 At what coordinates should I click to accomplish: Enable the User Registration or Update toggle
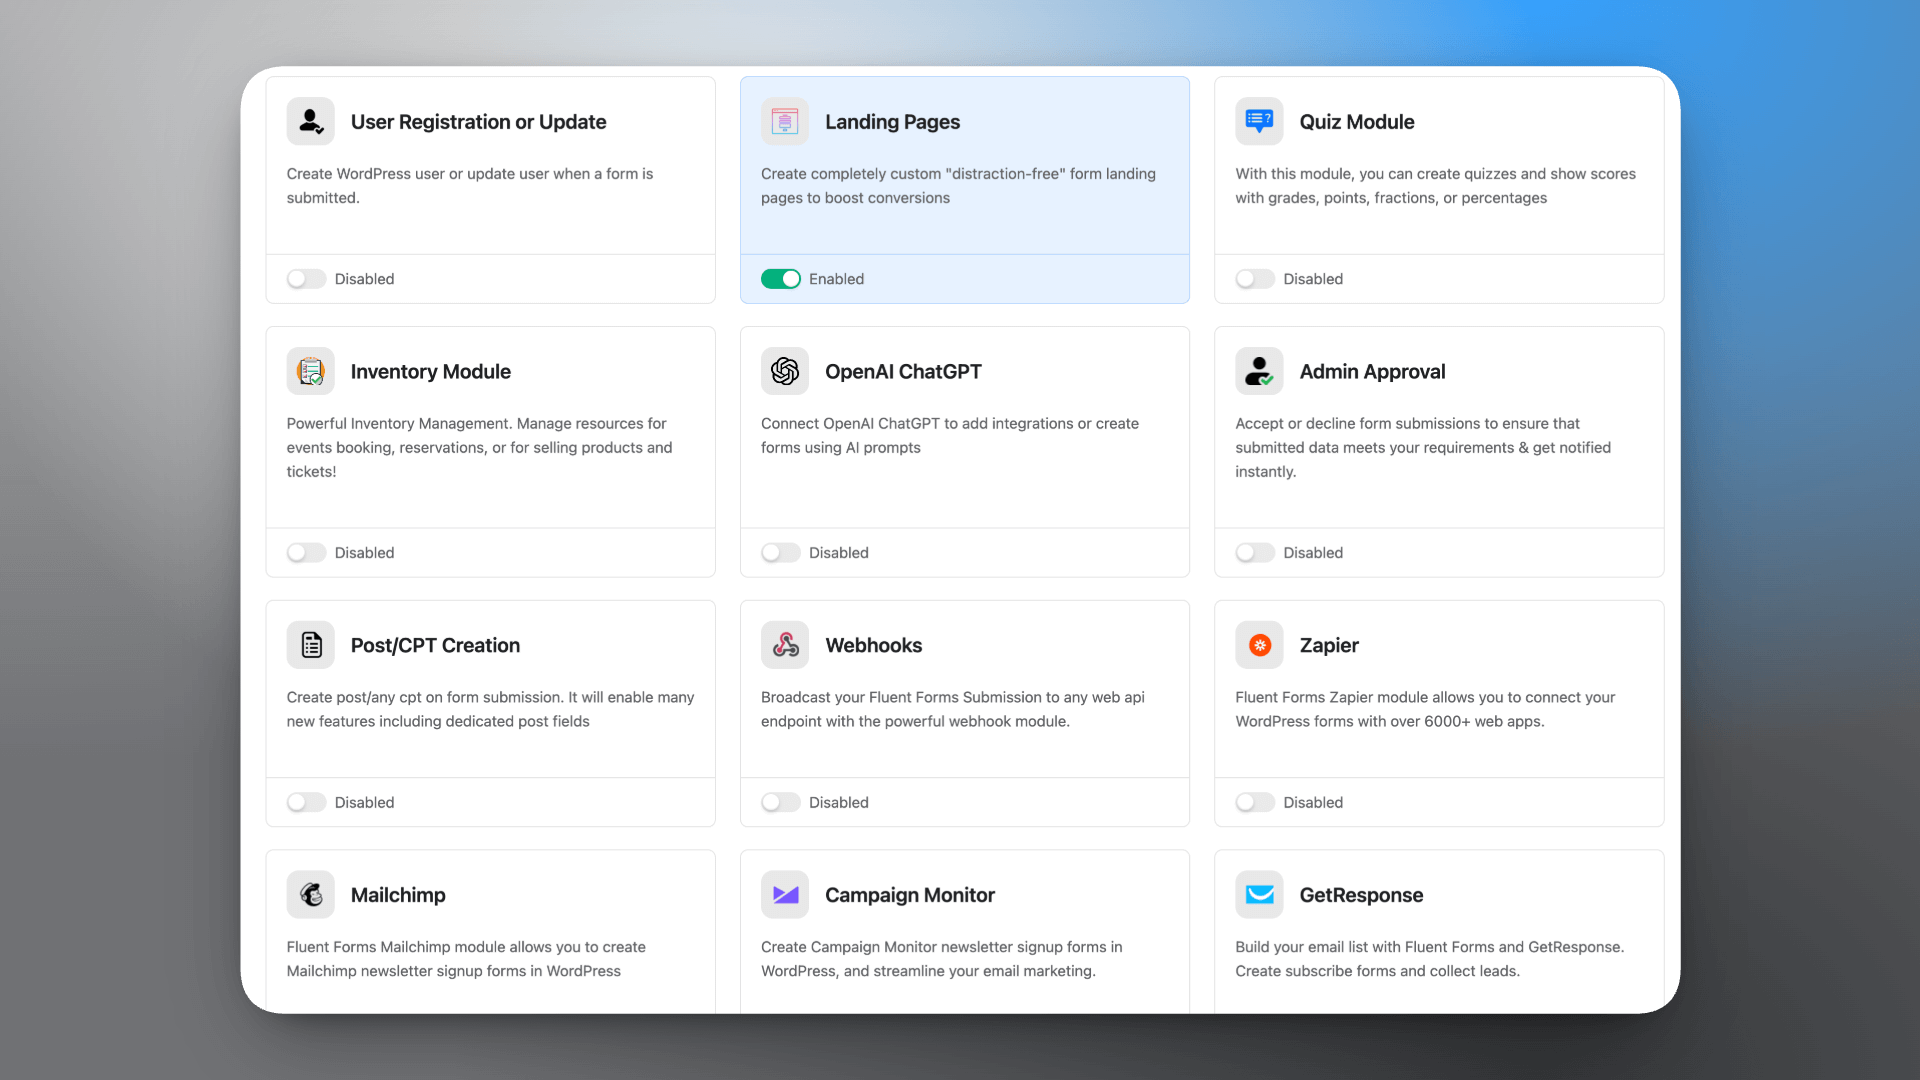[306, 279]
